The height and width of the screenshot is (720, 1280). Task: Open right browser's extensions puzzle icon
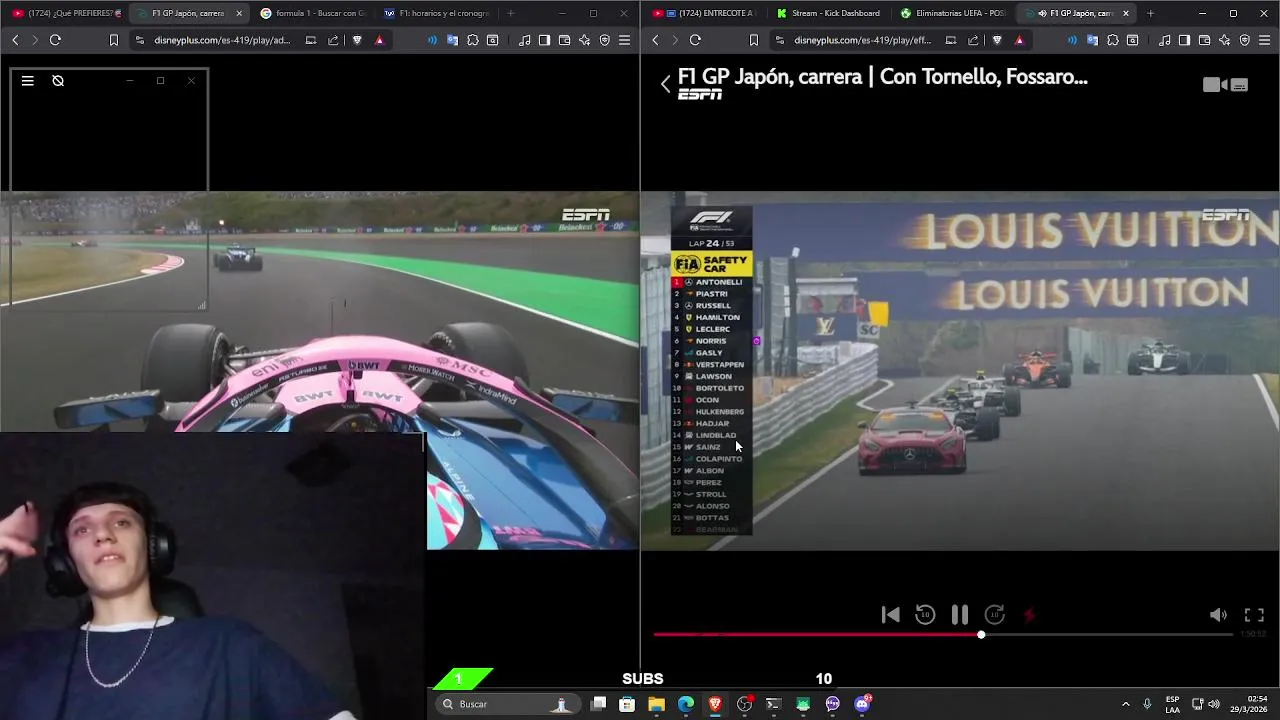pyautogui.click(x=1113, y=40)
